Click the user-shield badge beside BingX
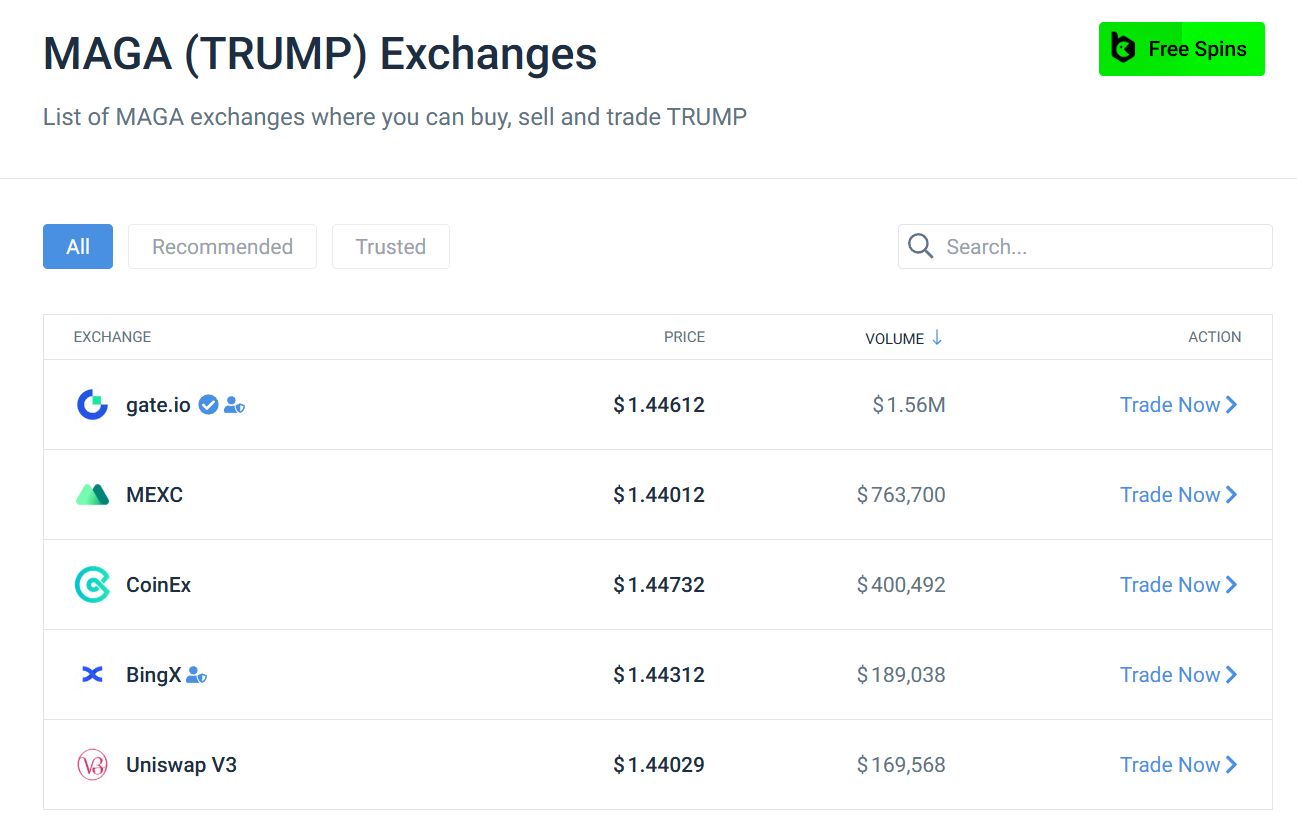This screenshot has height=826, width=1297. (x=197, y=675)
